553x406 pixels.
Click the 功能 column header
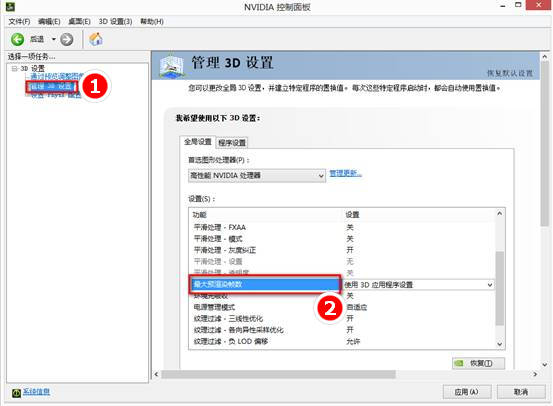pos(199,215)
